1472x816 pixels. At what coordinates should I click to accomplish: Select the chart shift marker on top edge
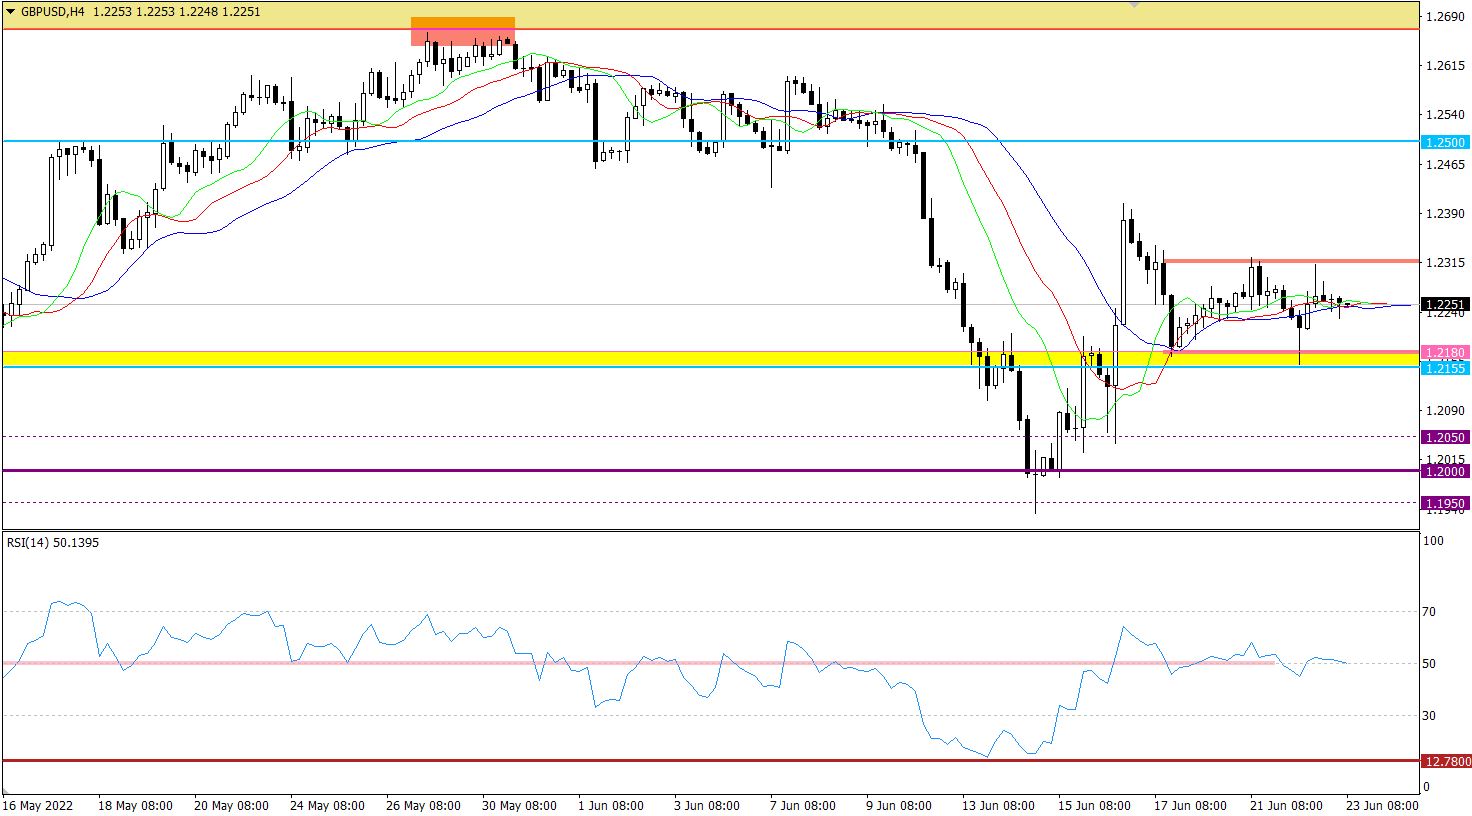click(x=1134, y=5)
